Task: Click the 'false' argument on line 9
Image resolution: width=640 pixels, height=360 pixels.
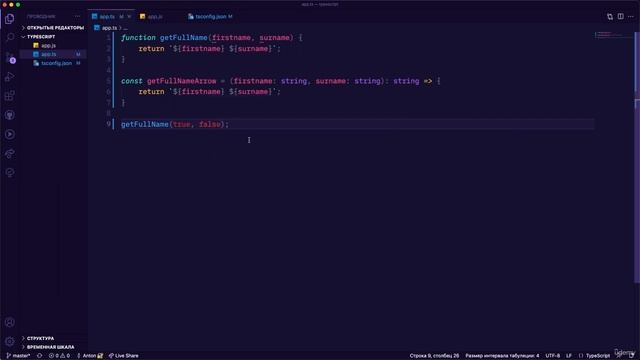Action: click(210, 124)
